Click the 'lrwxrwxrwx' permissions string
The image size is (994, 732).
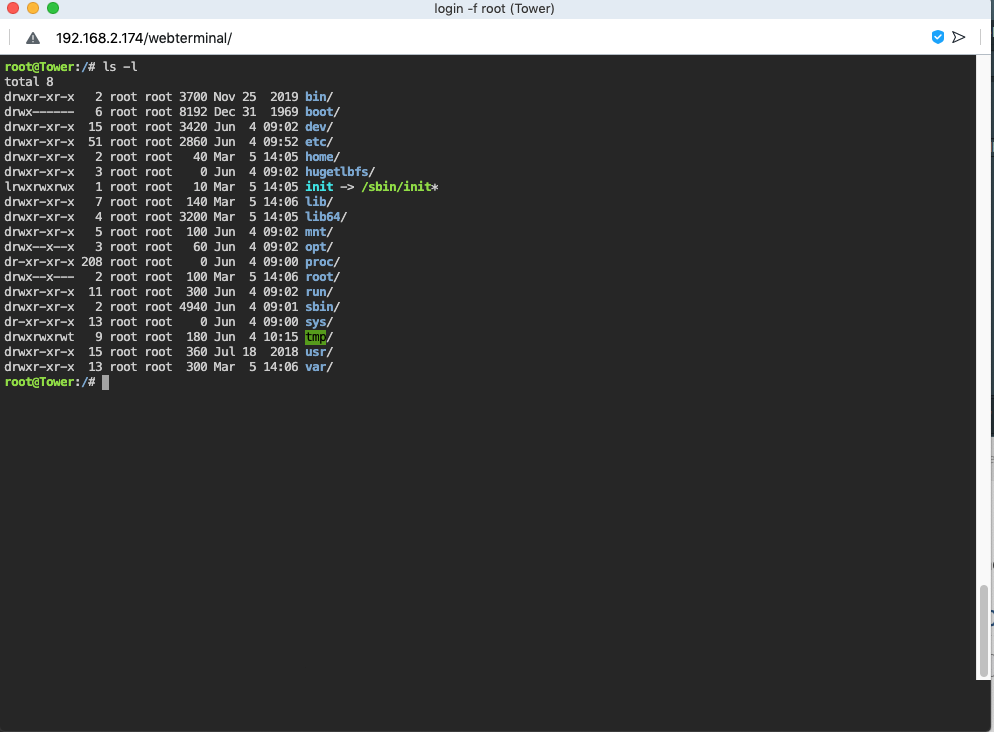[x=39, y=187]
